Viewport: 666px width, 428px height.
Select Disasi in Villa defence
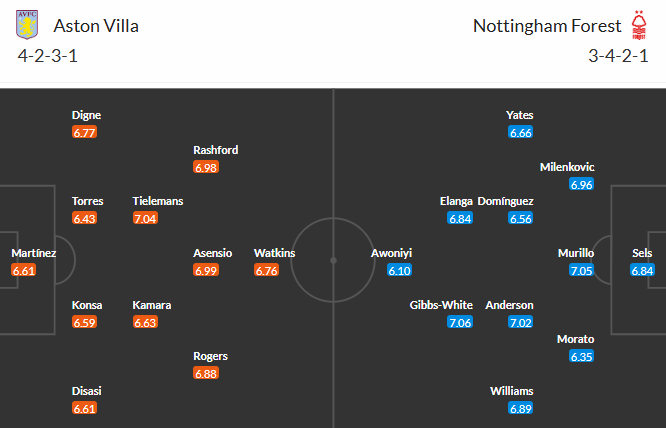coord(87,391)
